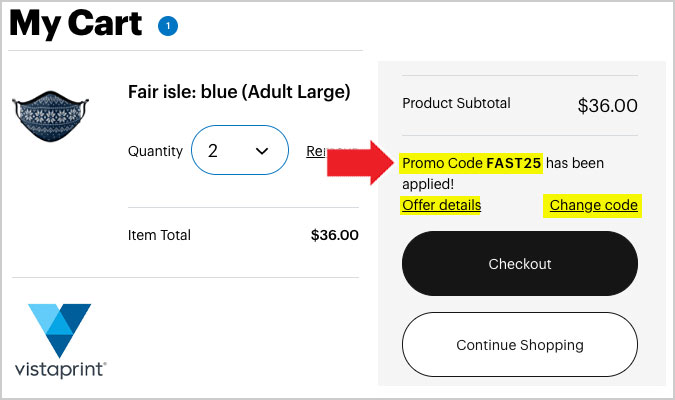
Task: Click the Item Total label
Action: pyautogui.click(x=159, y=235)
